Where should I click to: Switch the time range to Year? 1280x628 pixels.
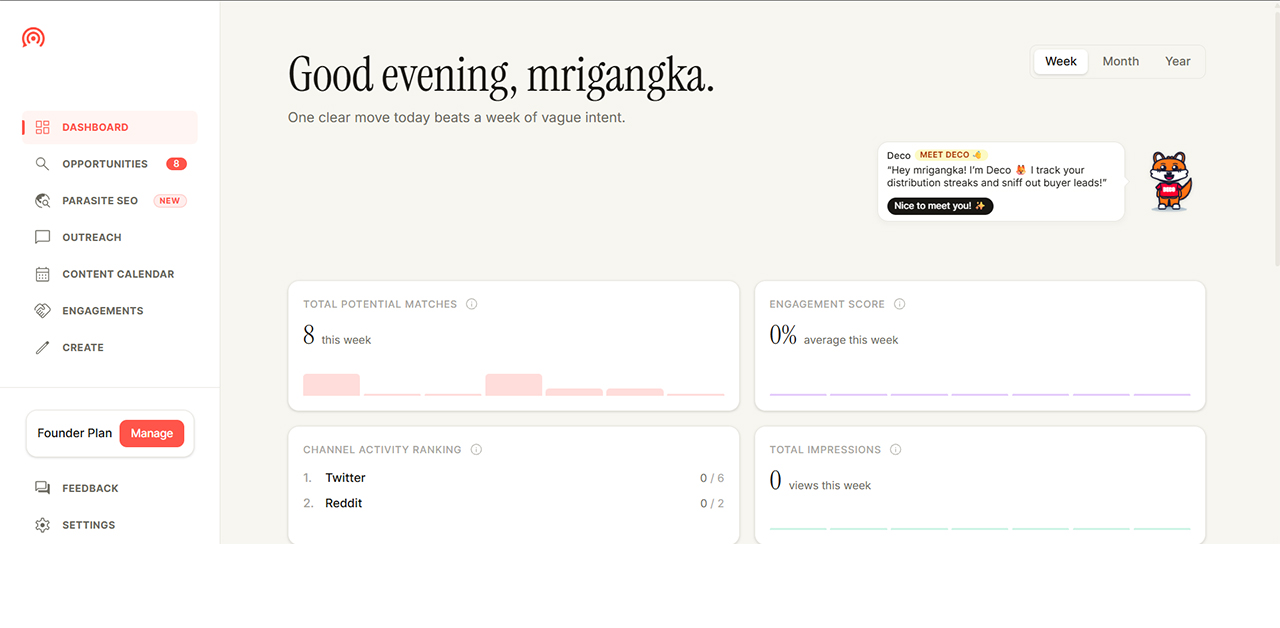(x=1178, y=61)
